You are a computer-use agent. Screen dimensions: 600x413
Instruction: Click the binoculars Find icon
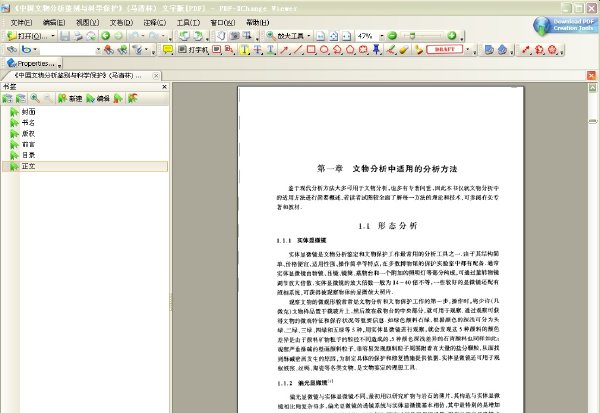click(12, 50)
